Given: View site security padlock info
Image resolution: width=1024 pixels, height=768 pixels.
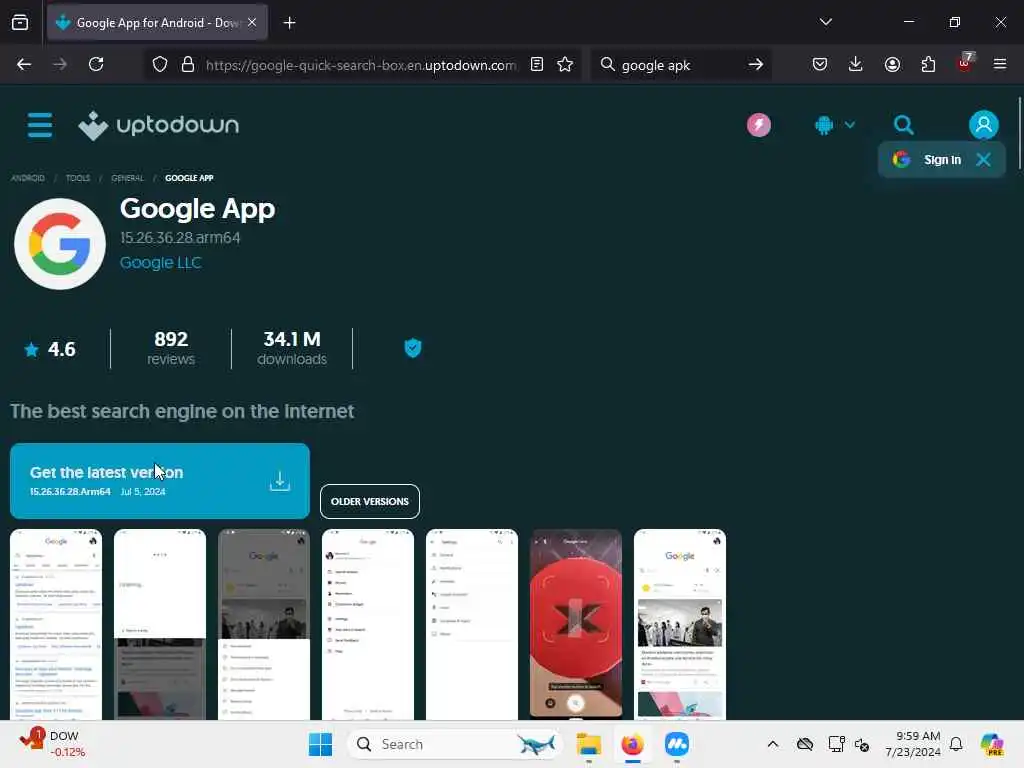Looking at the screenshot, I should 188,65.
